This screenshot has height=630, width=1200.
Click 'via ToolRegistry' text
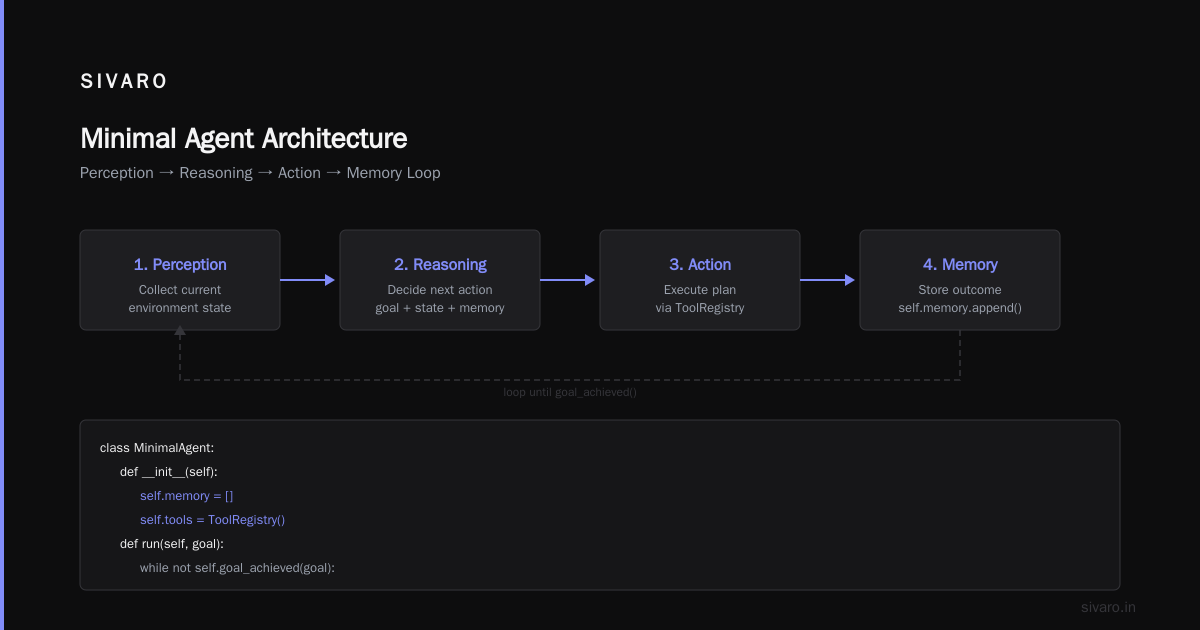(700, 308)
